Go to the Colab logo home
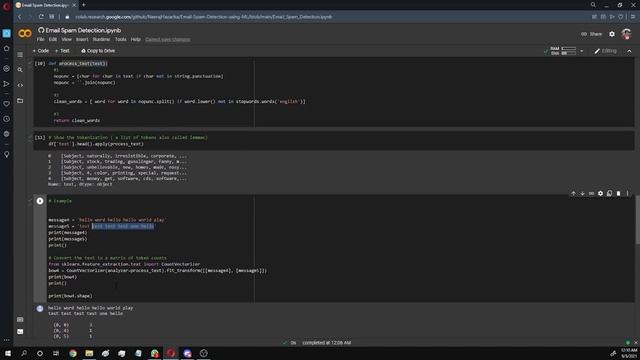The image size is (640, 360). (25, 33)
